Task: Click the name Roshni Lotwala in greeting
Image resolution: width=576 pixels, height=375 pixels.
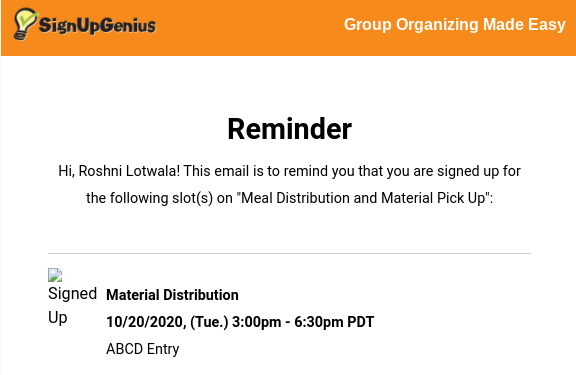Action: coord(129,171)
